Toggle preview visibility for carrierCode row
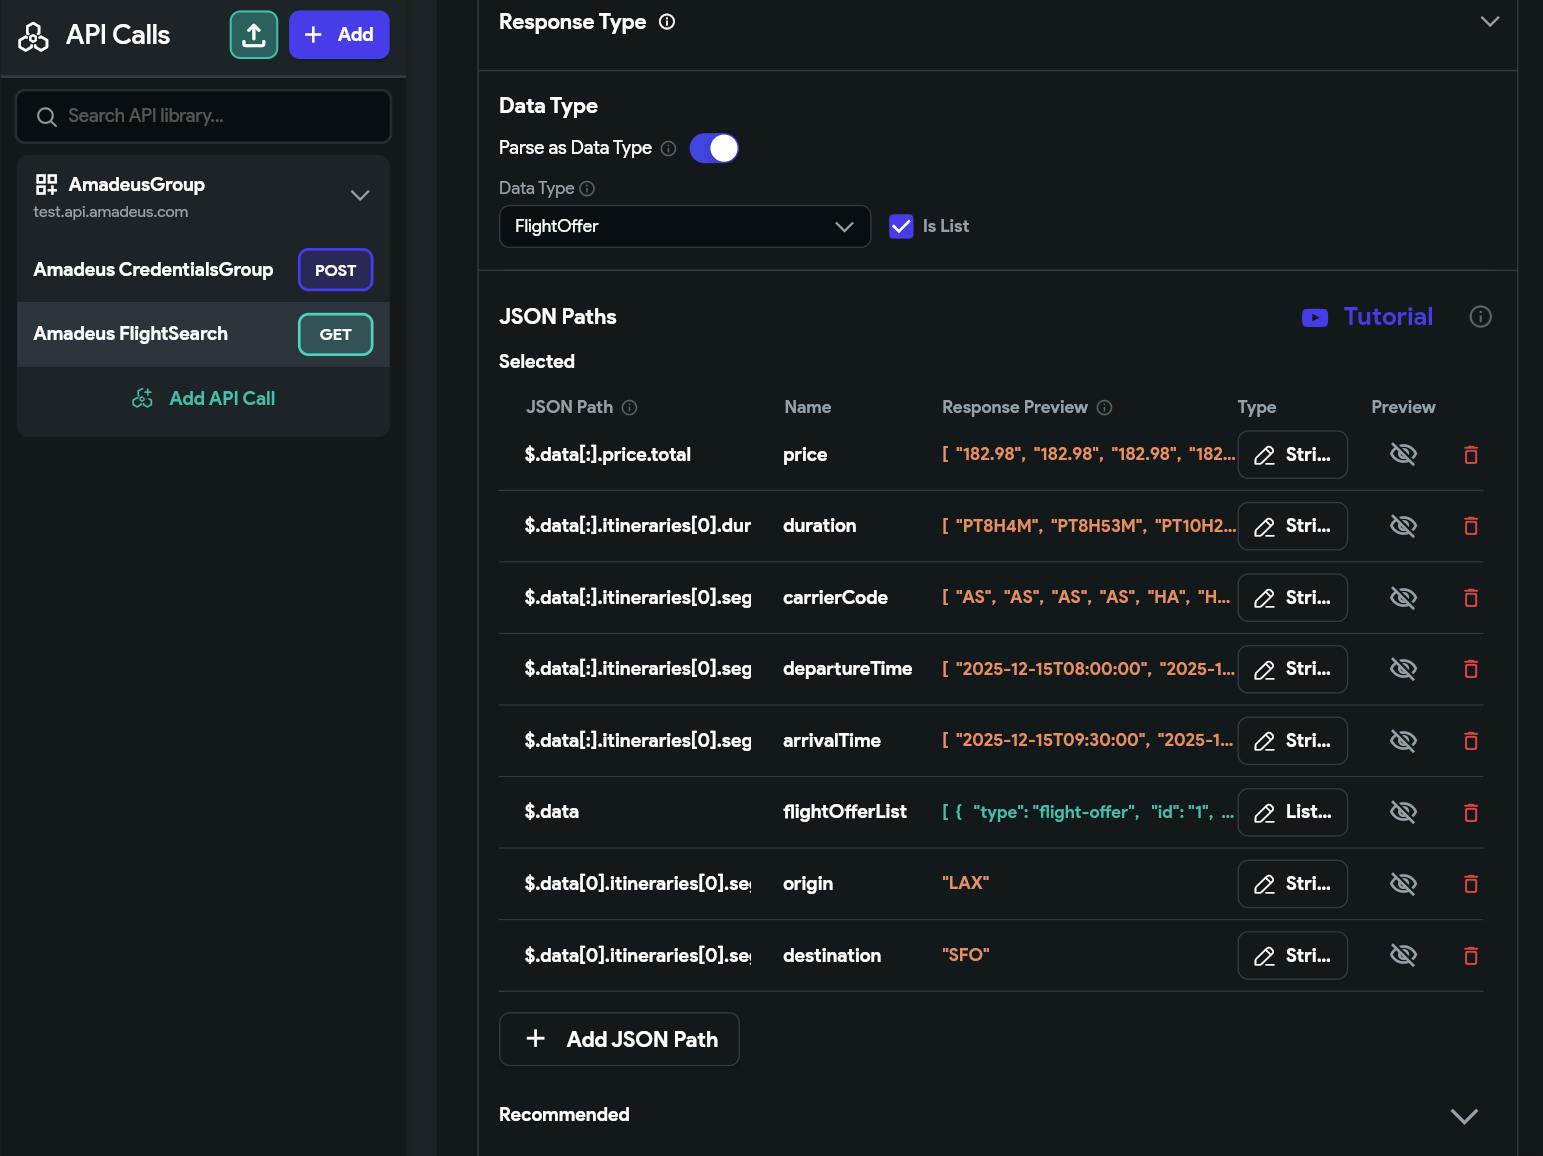This screenshot has height=1156, width=1543. point(1403,598)
